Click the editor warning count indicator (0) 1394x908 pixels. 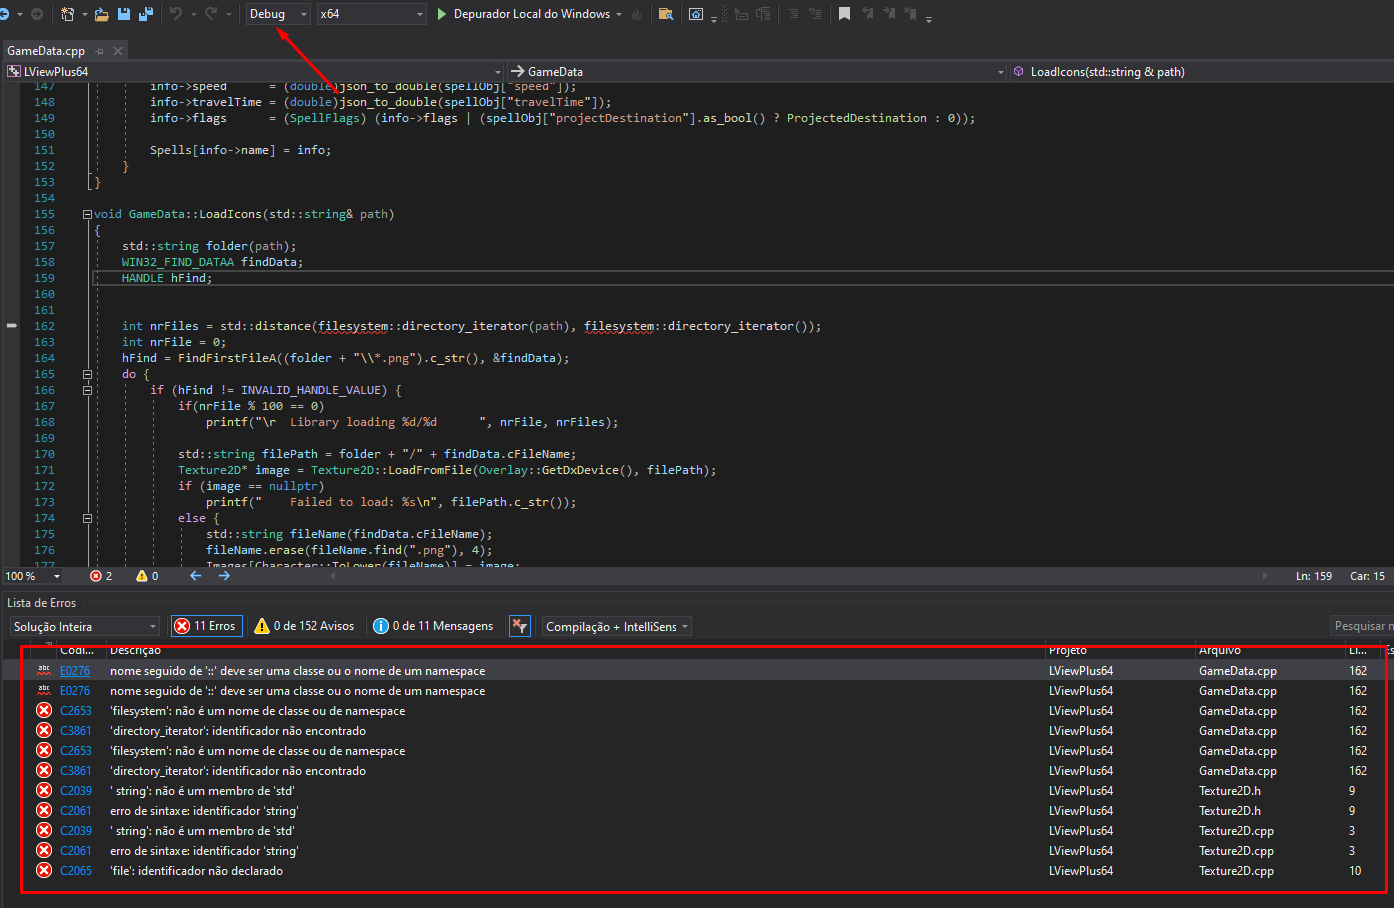point(147,576)
